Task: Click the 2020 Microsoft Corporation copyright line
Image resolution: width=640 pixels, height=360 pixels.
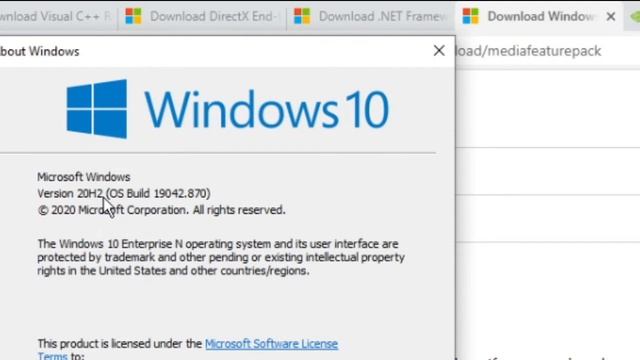Action: point(161,210)
